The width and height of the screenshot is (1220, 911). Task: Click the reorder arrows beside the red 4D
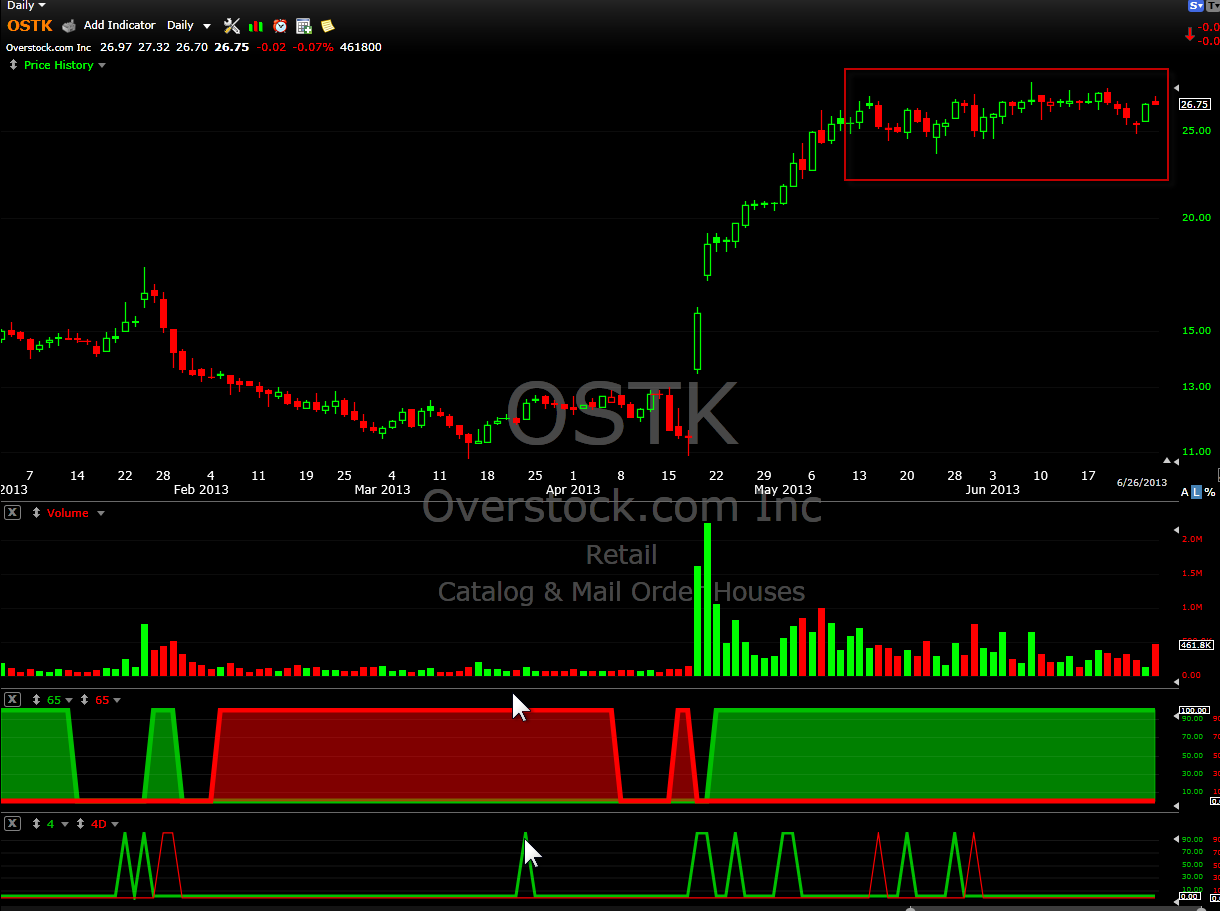[x=80, y=824]
